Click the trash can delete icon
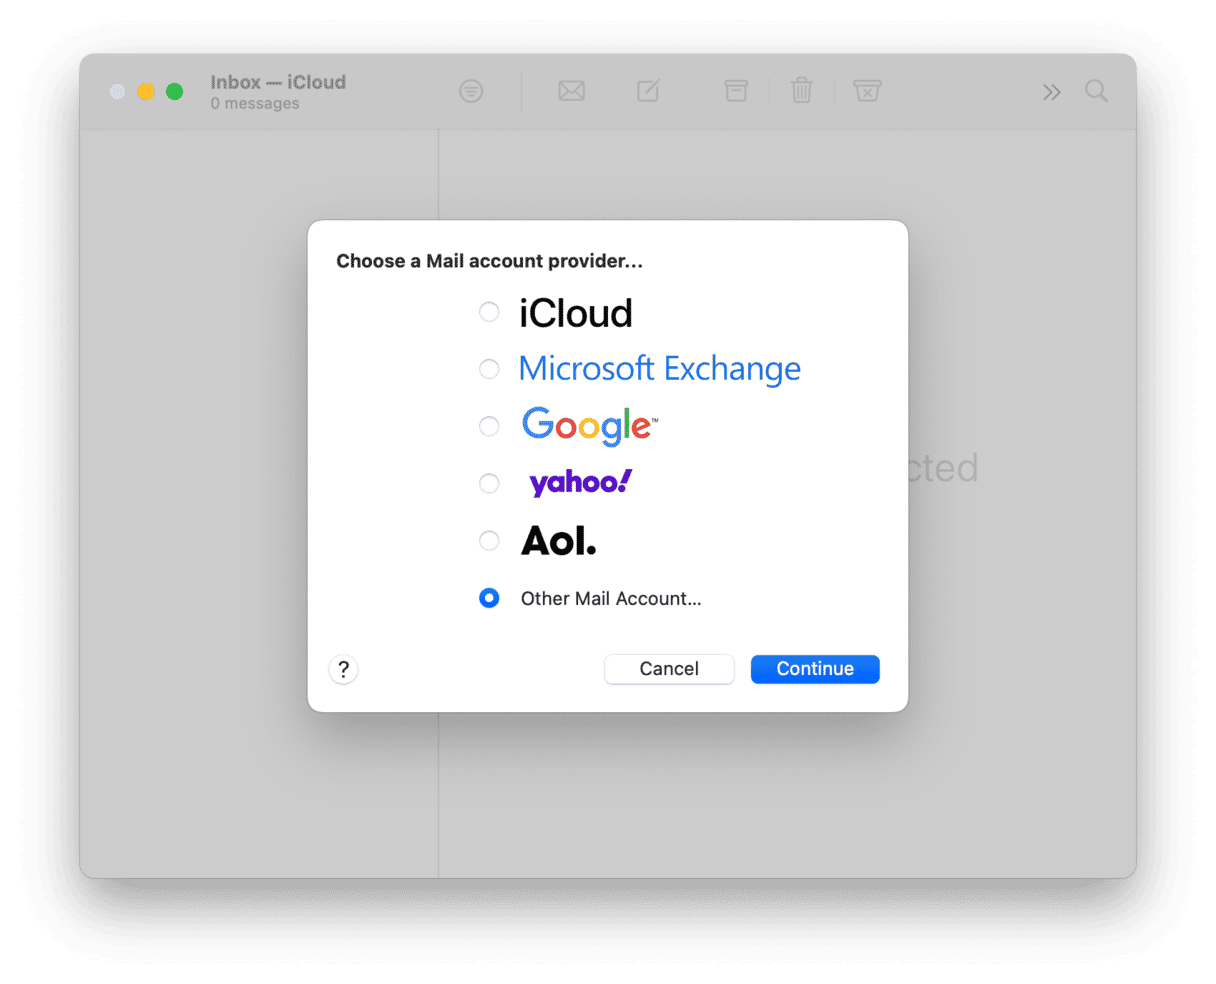Viewport: 1216px width, 984px height. [801, 92]
